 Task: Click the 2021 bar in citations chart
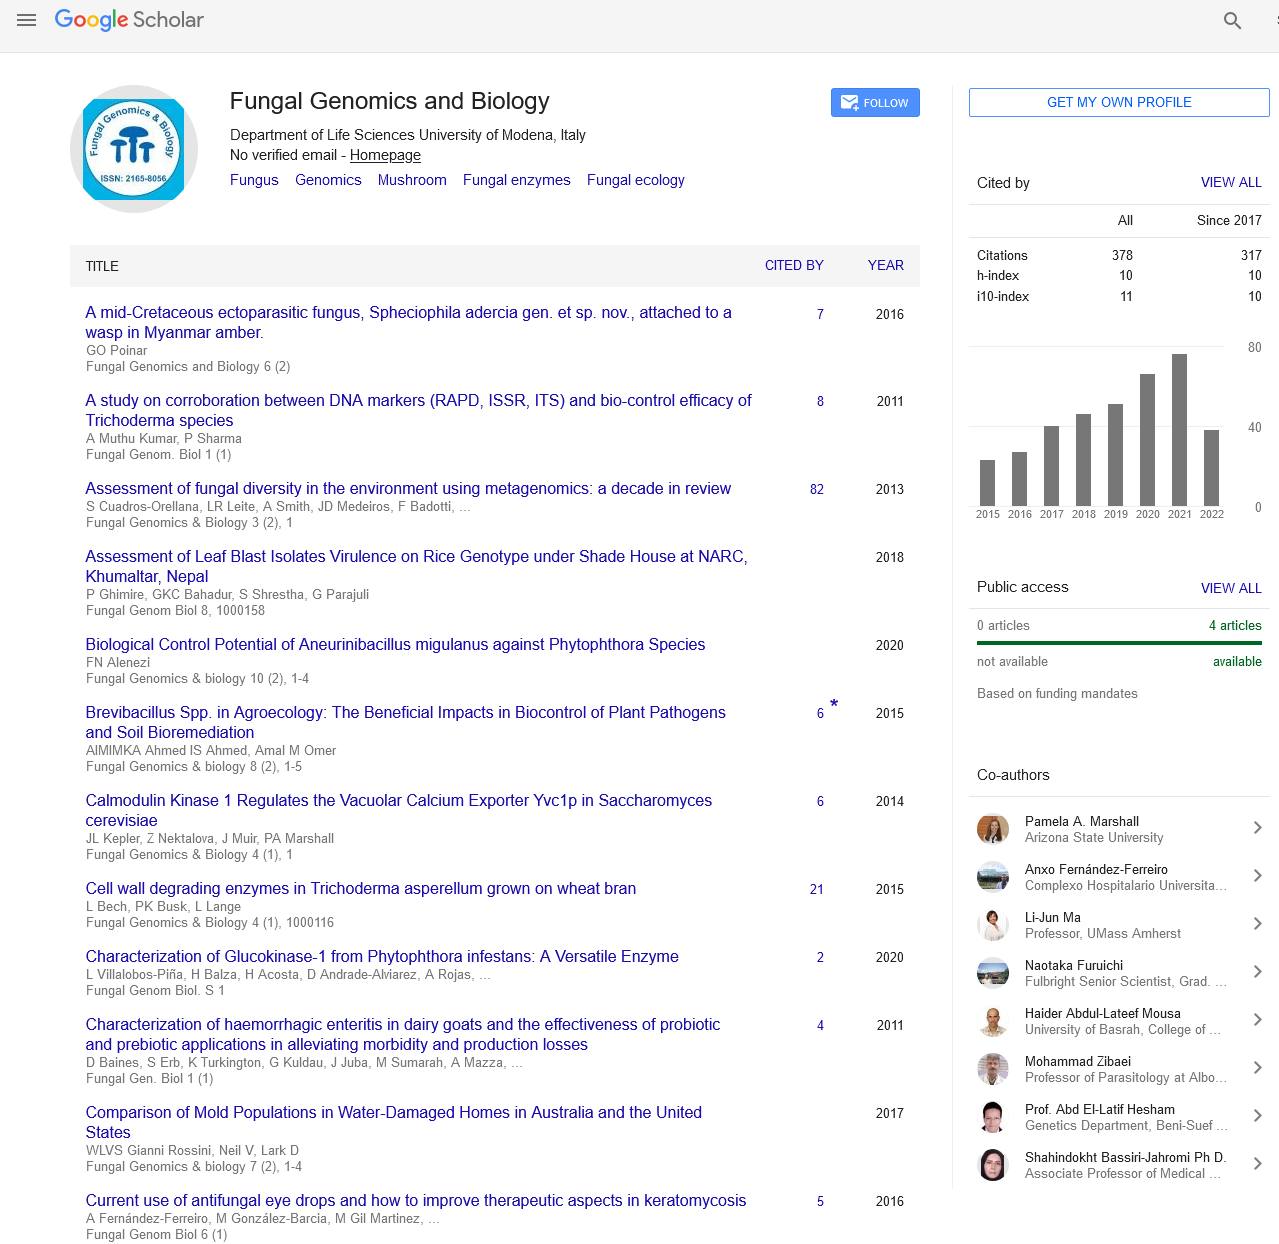[1179, 430]
